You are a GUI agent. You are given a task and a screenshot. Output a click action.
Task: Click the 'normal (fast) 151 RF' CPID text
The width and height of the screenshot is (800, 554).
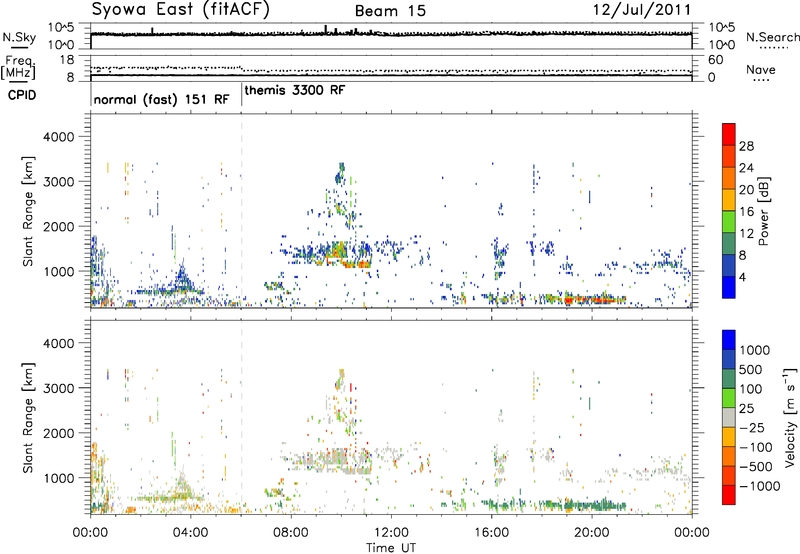coord(162,99)
